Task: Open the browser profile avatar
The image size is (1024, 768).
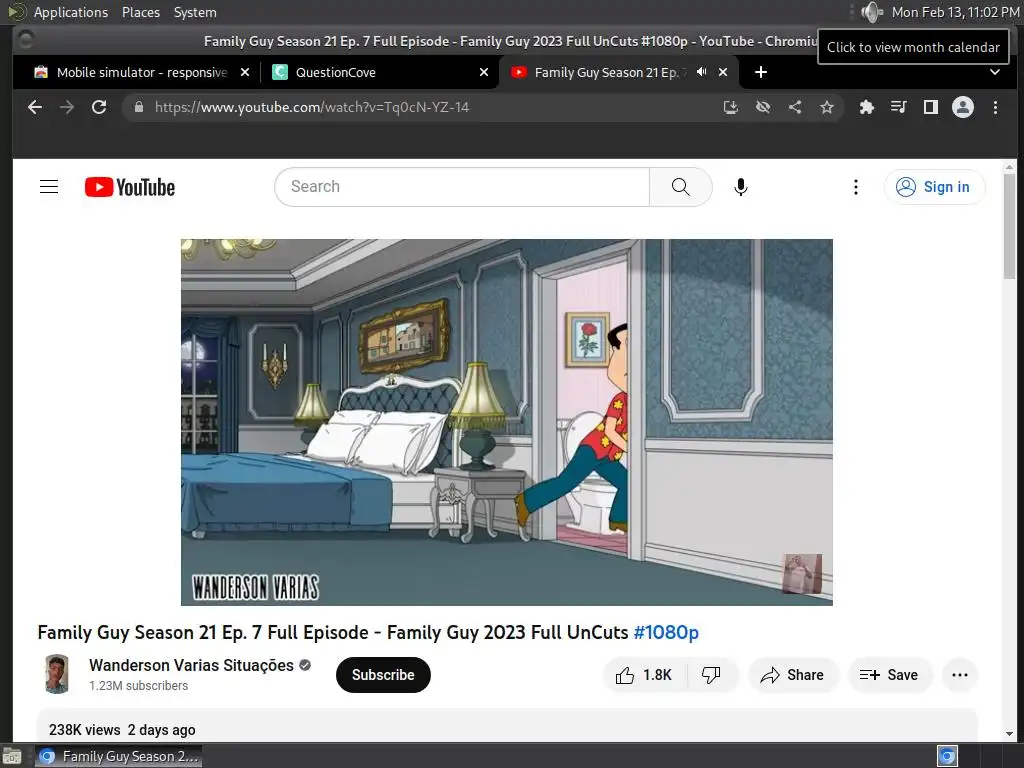Action: click(x=963, y=107)
